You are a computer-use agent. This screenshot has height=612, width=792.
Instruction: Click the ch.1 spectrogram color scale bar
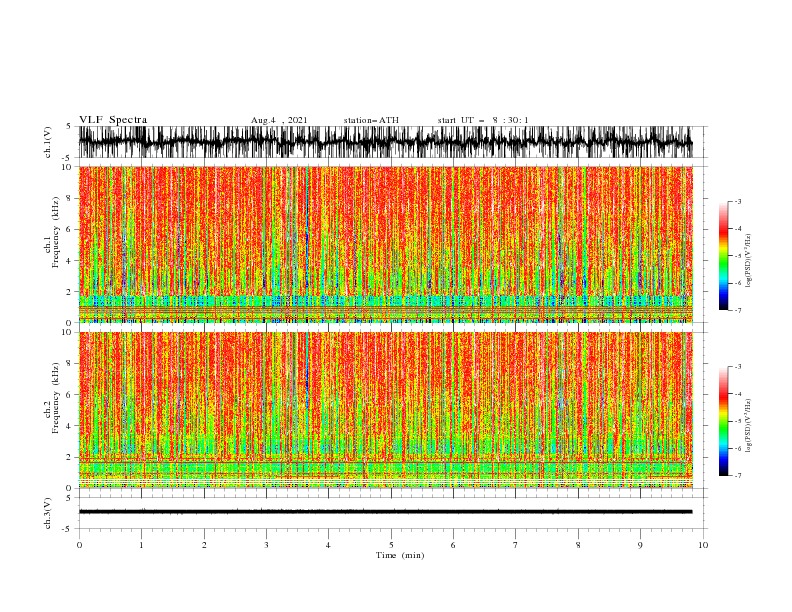tap(723, 256)
